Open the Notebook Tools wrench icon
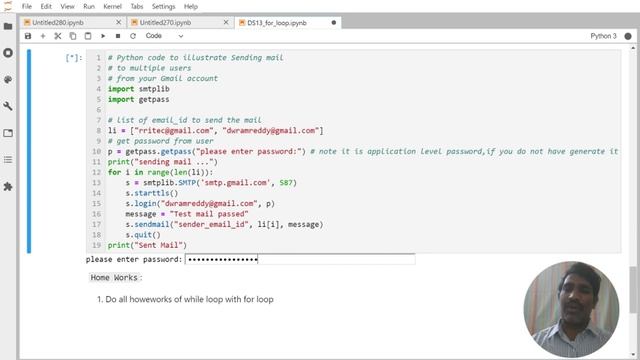The height and width of the screenshot is (360, 640). click(8, 107)
